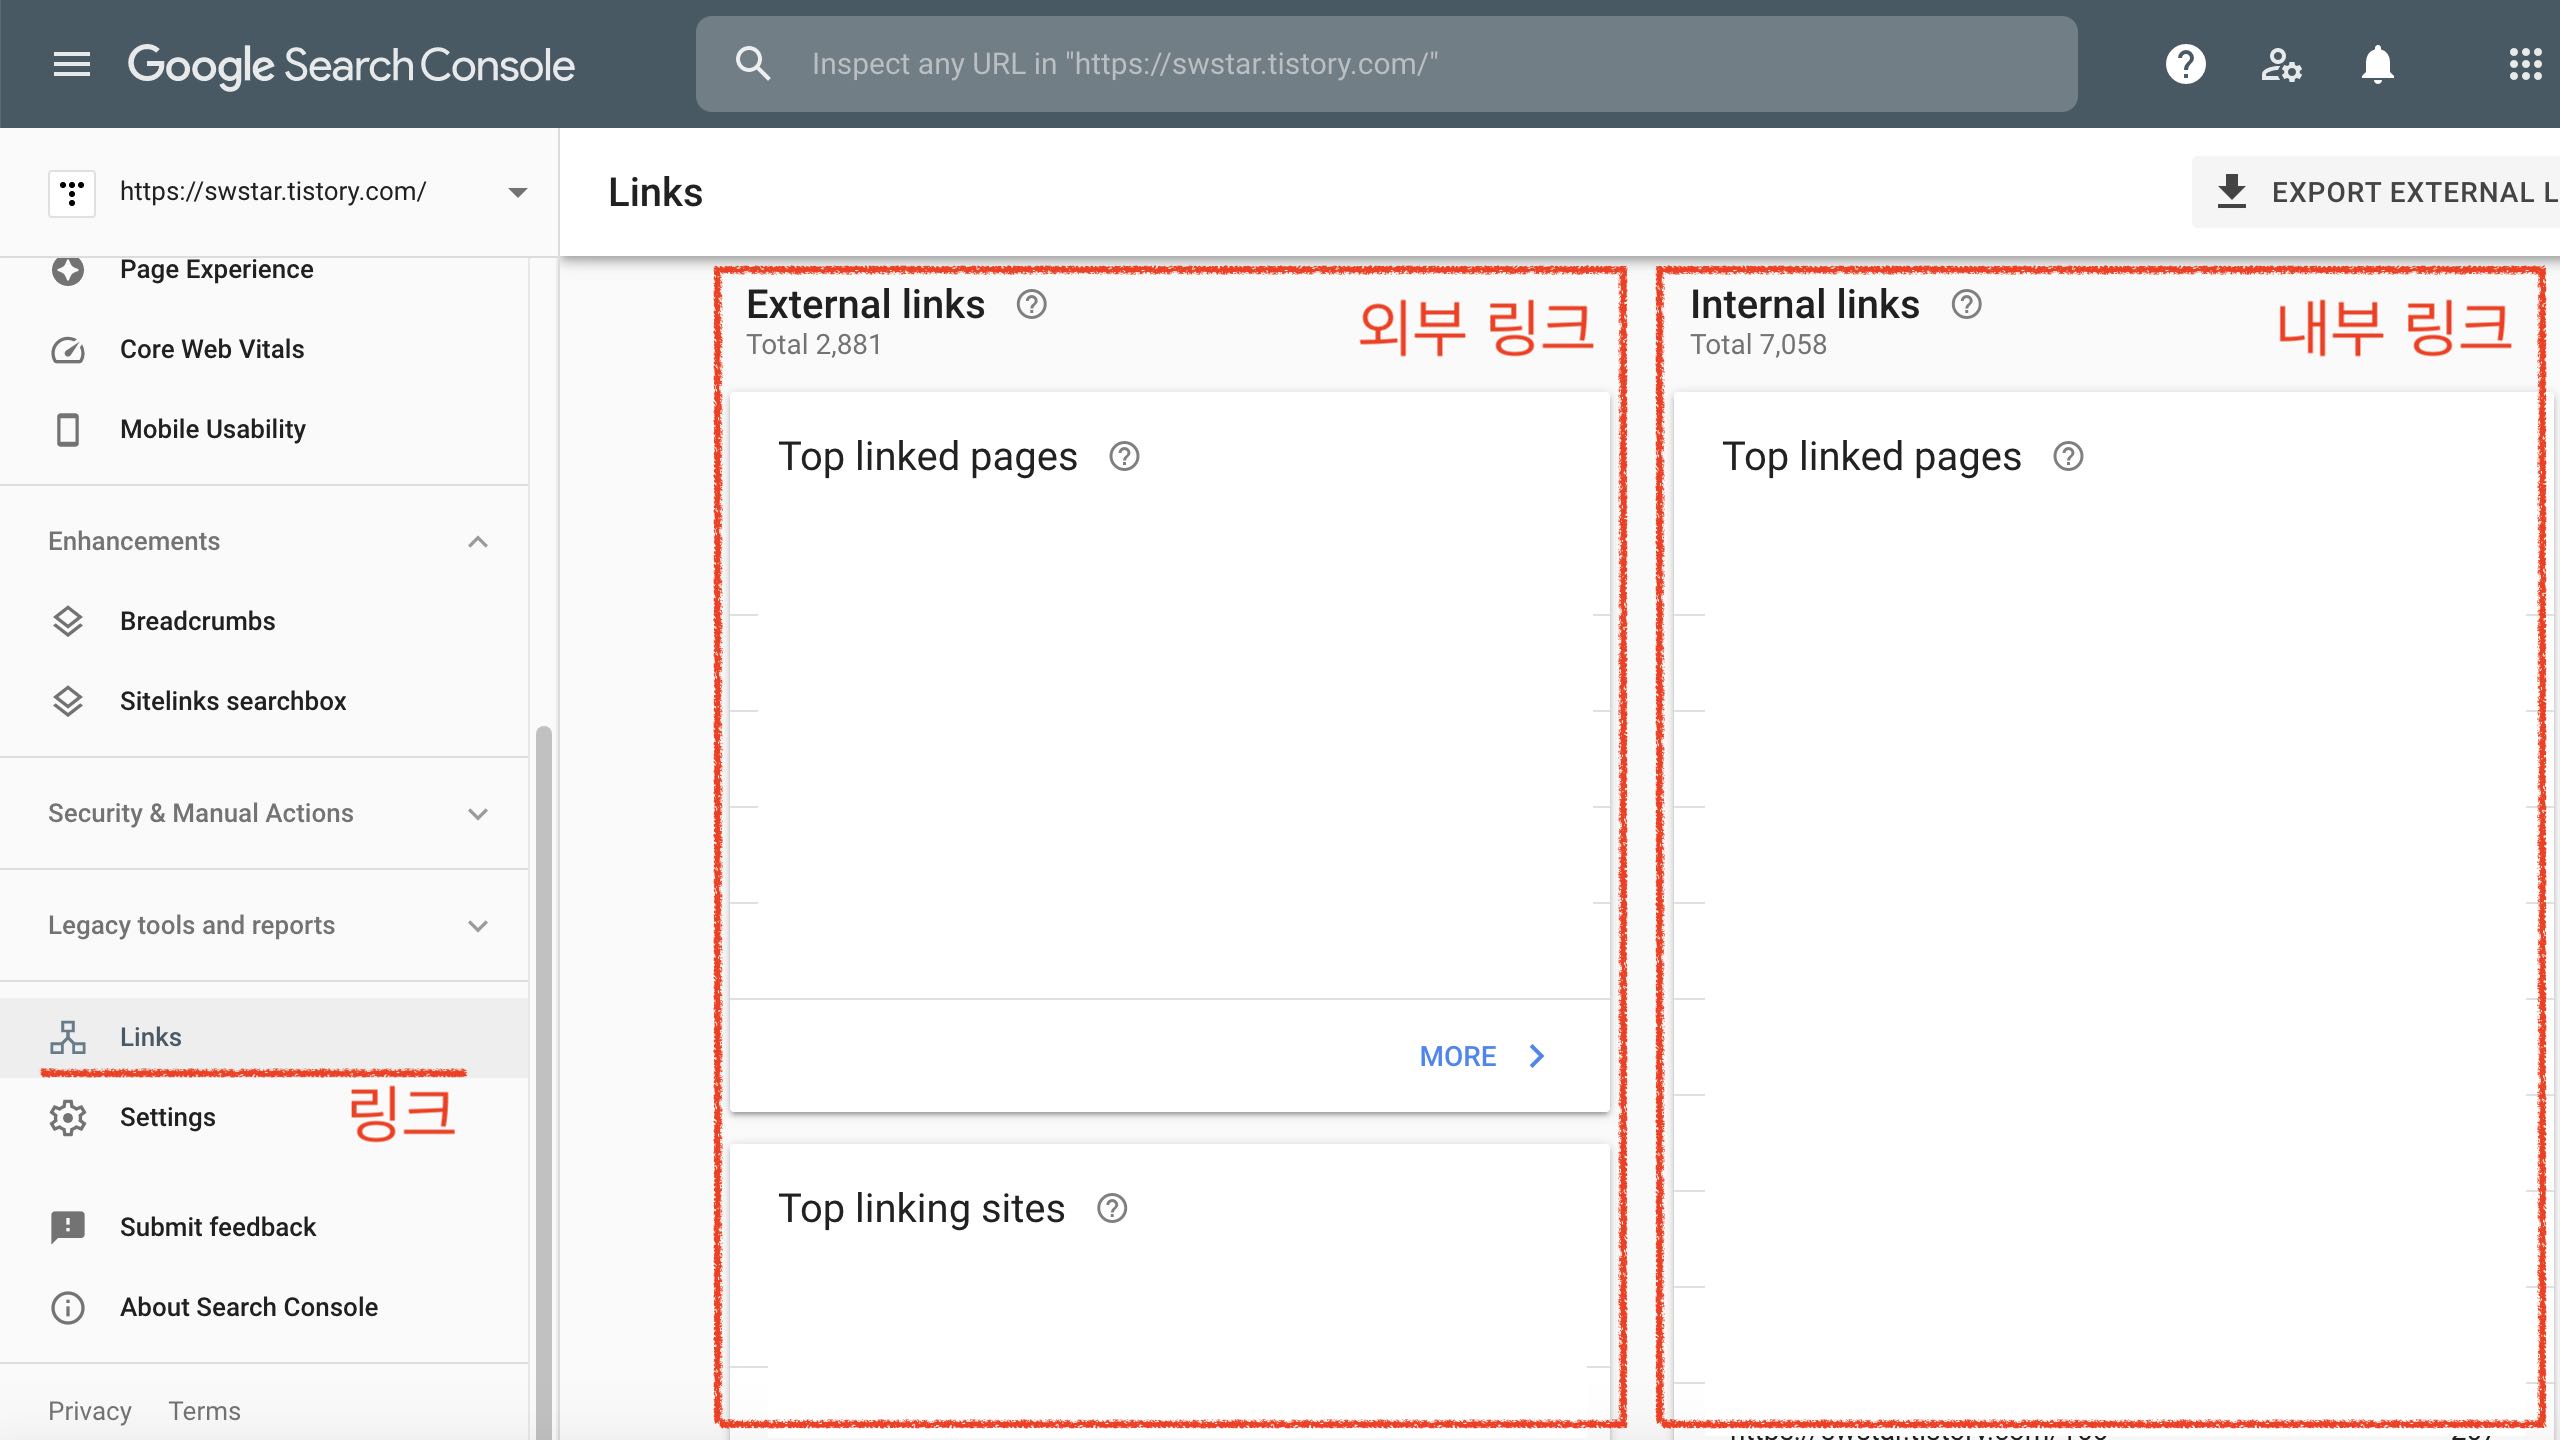Select Core Web Vitals in the sidebar
This screenshot has height=1440, width=2560.
211,349
